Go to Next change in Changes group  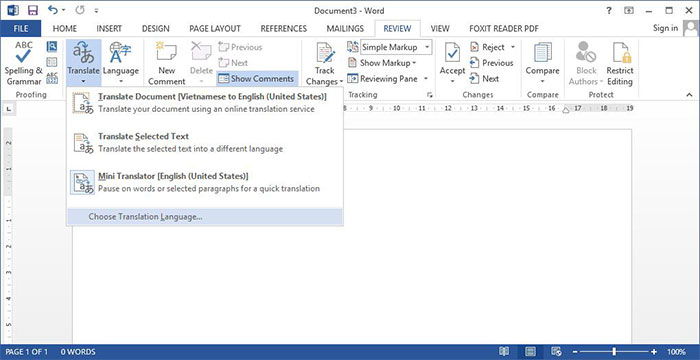tap(484, 79)
